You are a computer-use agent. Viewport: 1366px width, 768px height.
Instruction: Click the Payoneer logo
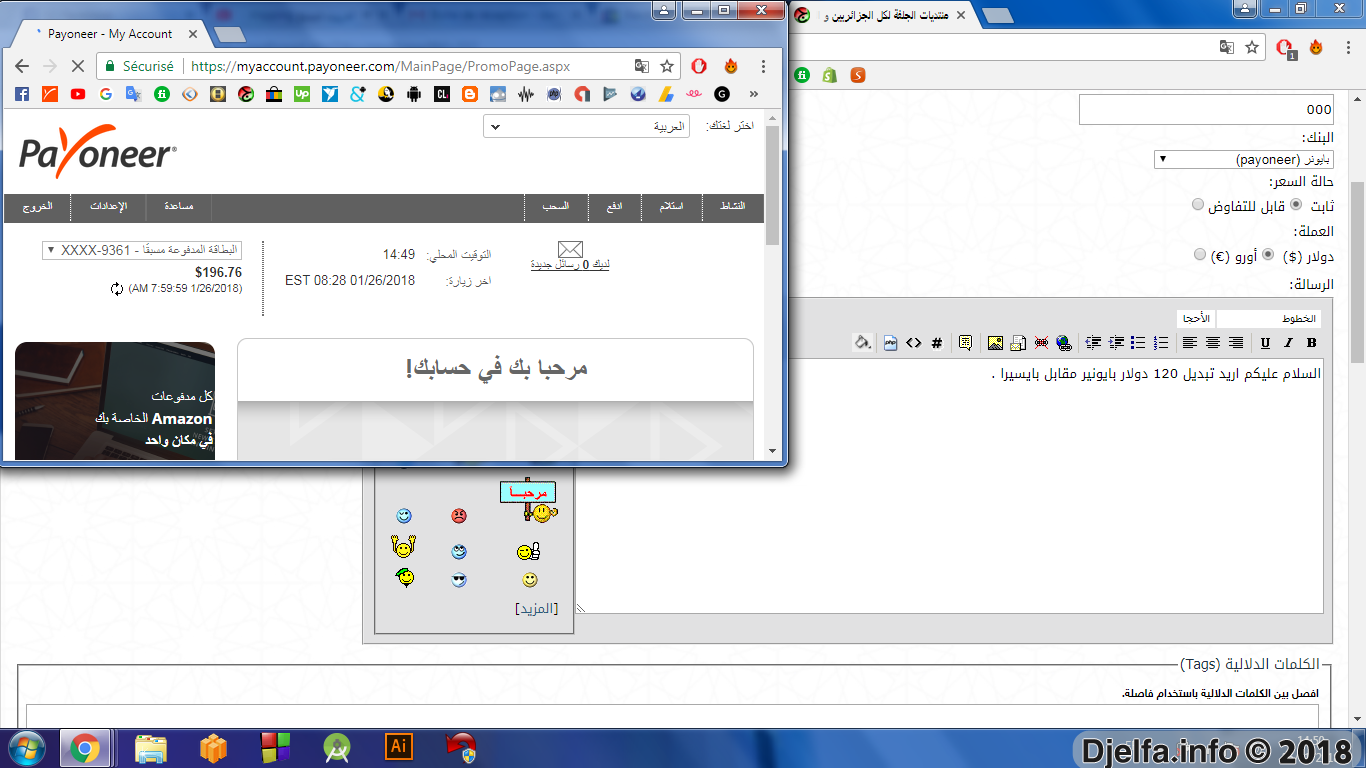coord(98,151)
